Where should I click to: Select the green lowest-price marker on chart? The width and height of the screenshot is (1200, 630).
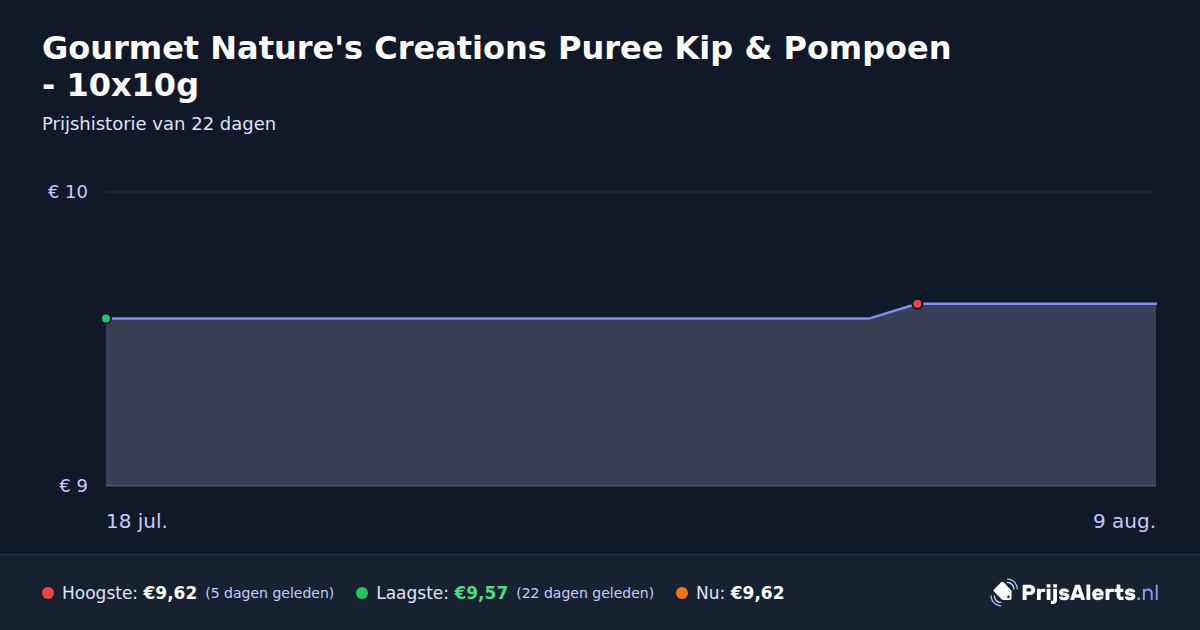pos(106,318)
